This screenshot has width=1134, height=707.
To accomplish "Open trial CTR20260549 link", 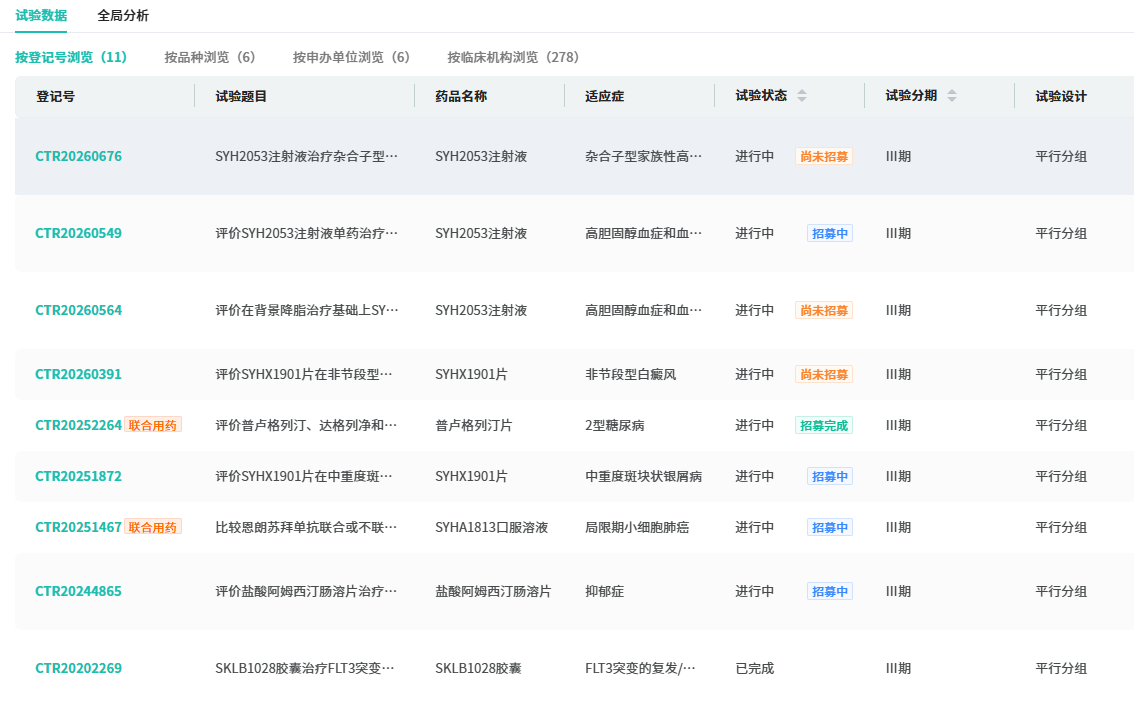I will coord(78,234).
